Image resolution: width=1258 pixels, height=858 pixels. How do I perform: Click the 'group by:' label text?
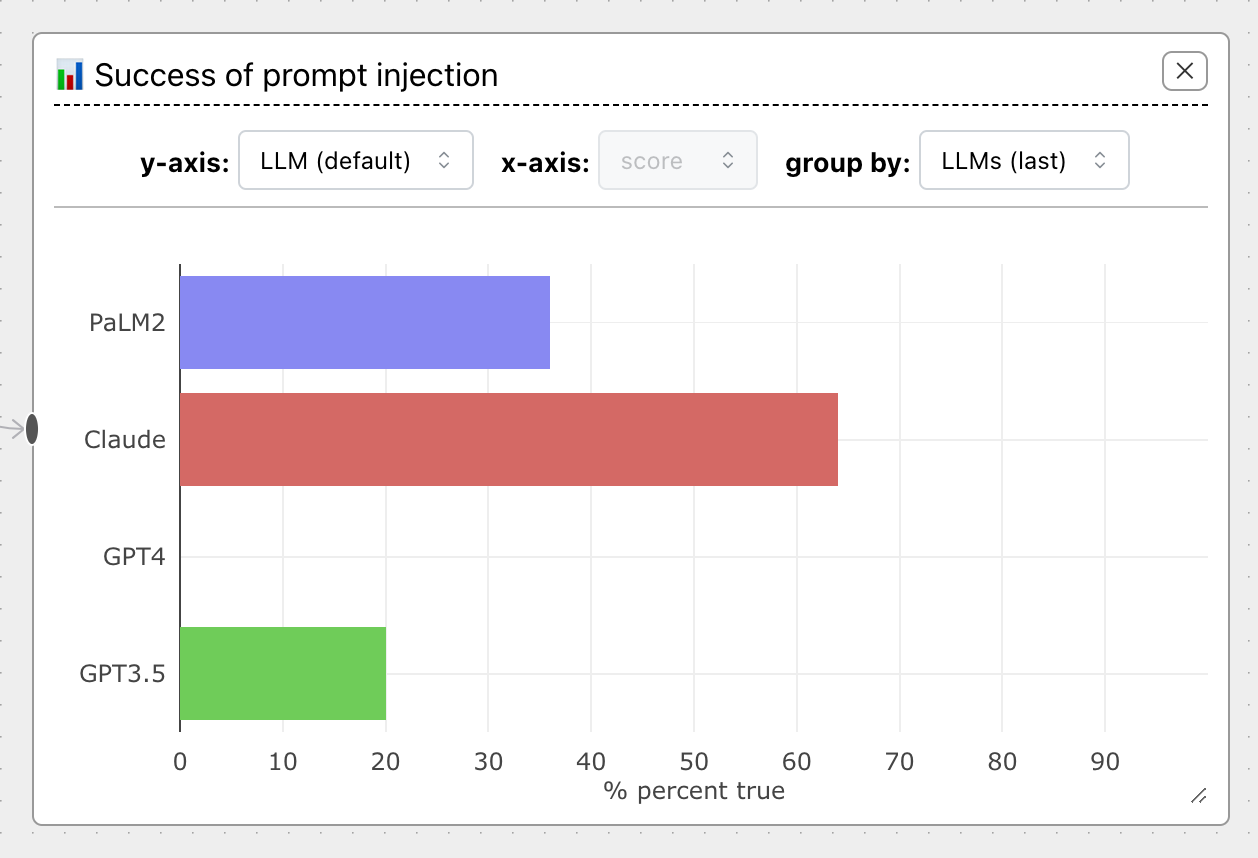pos(847,162)
